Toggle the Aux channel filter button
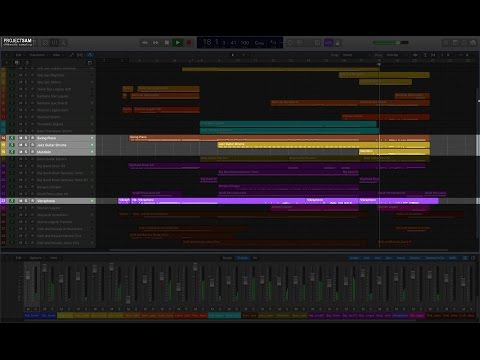The height and width of the screenshot is (360, 480). coord(378,258)
